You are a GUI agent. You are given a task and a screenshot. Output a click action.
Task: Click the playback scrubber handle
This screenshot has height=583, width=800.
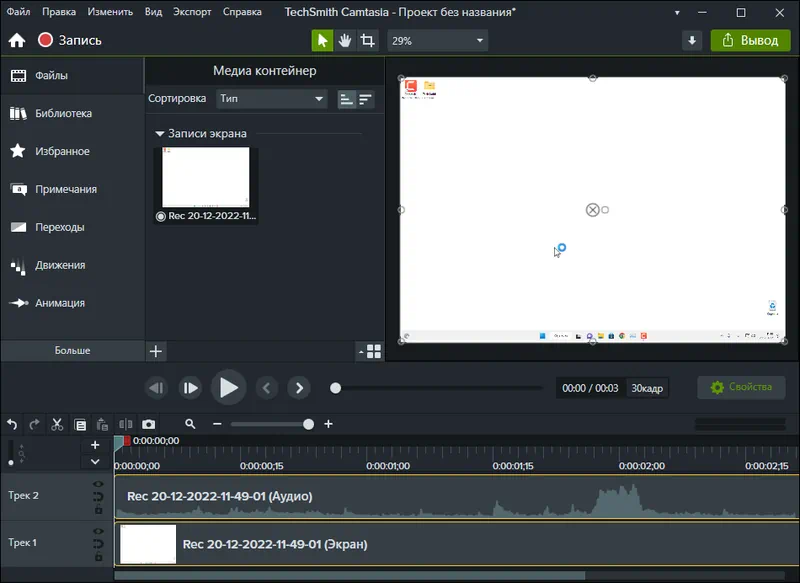click(x=335, y=388)
